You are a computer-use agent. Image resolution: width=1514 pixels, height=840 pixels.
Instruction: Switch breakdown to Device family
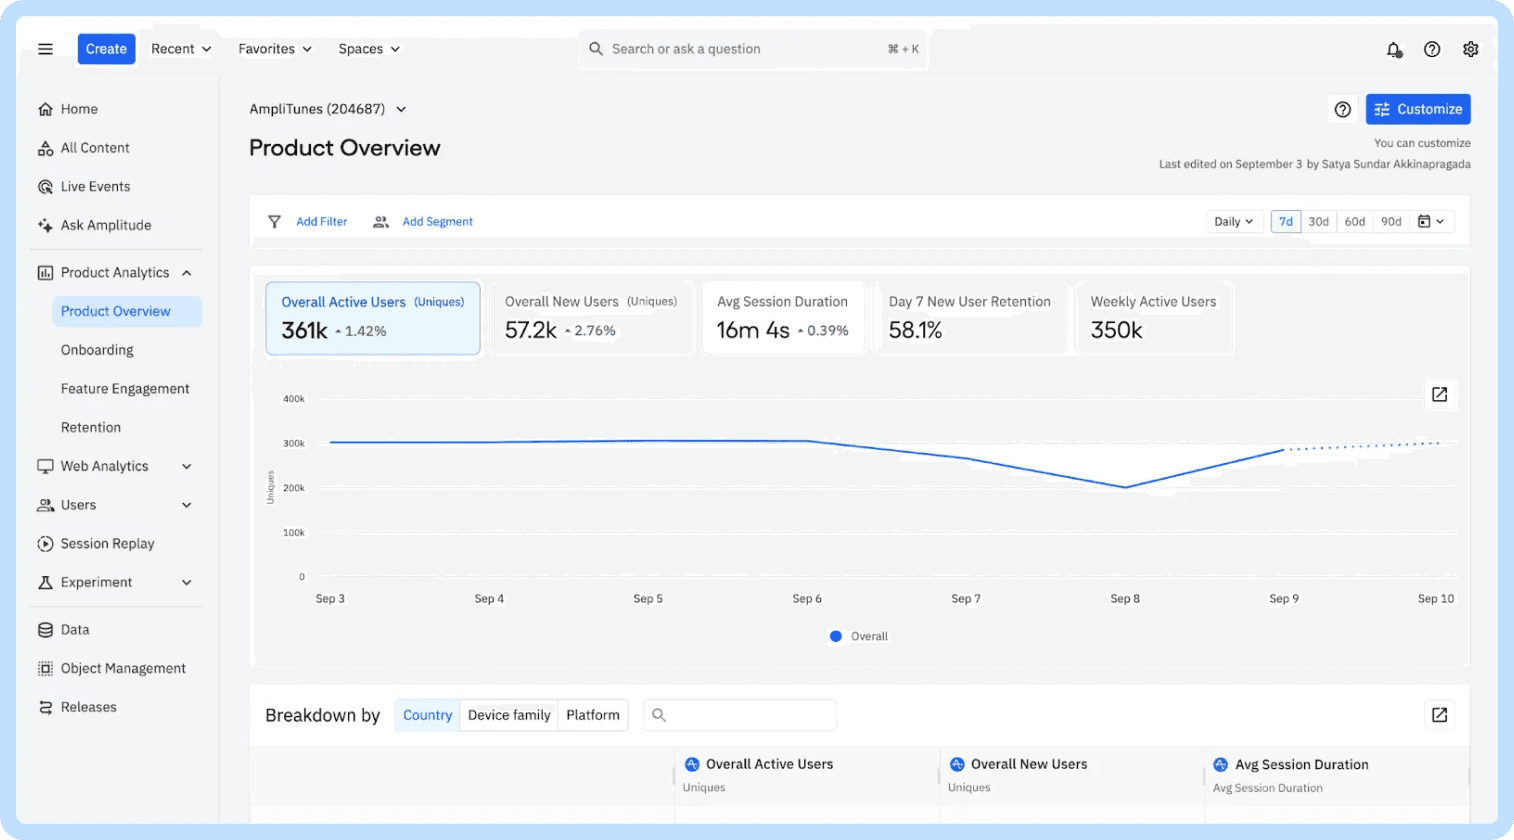tap(508, 715)
